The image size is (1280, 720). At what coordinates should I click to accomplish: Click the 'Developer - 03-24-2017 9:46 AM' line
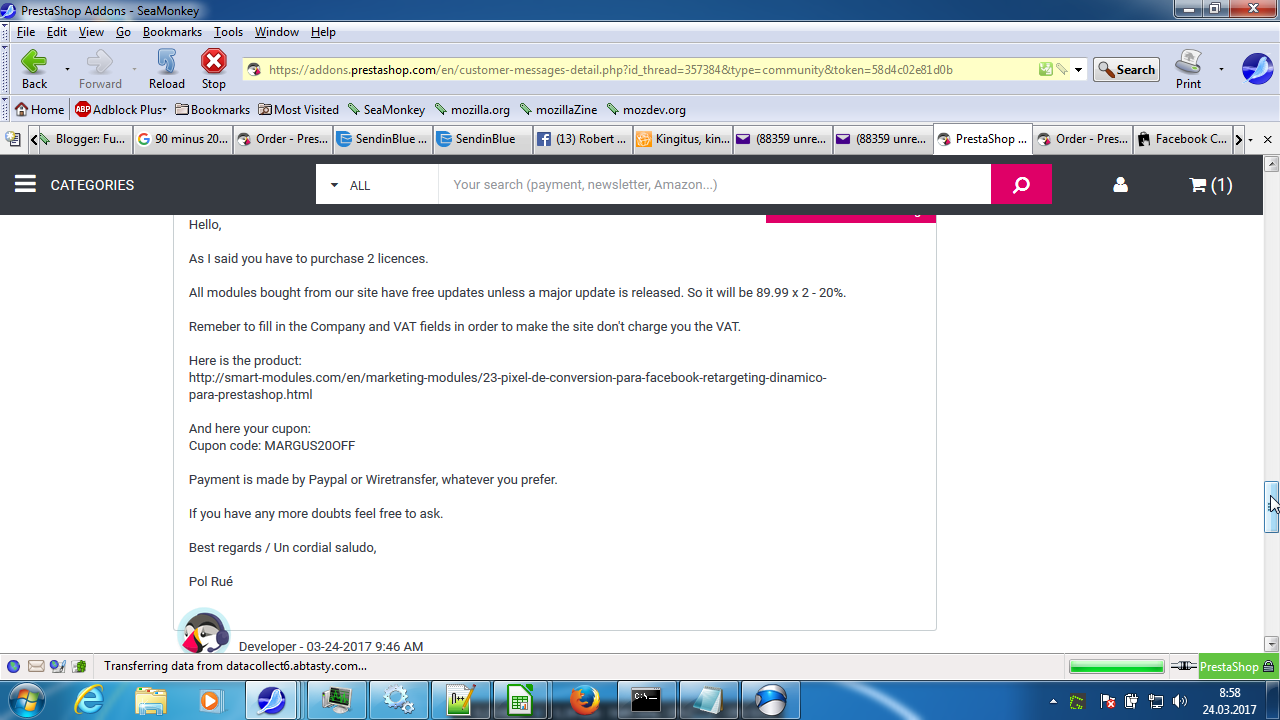tap(331, 647)
